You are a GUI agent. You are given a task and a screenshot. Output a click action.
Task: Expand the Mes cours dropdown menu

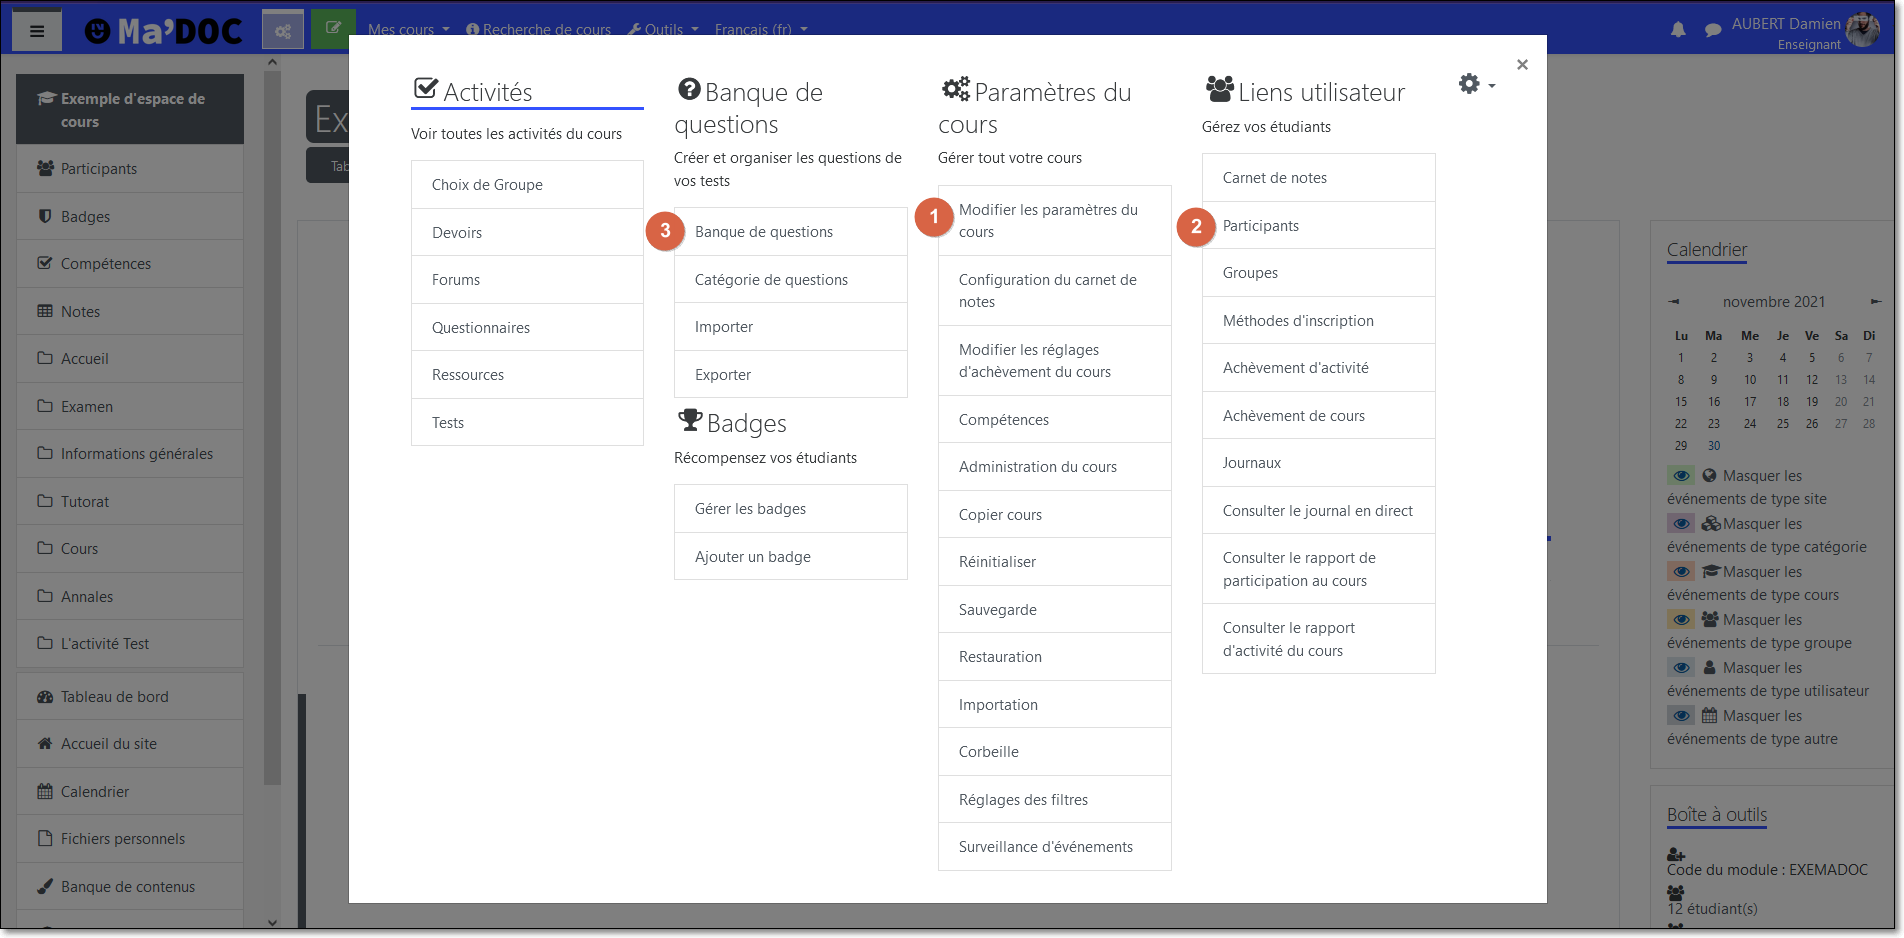coord(408,30)
